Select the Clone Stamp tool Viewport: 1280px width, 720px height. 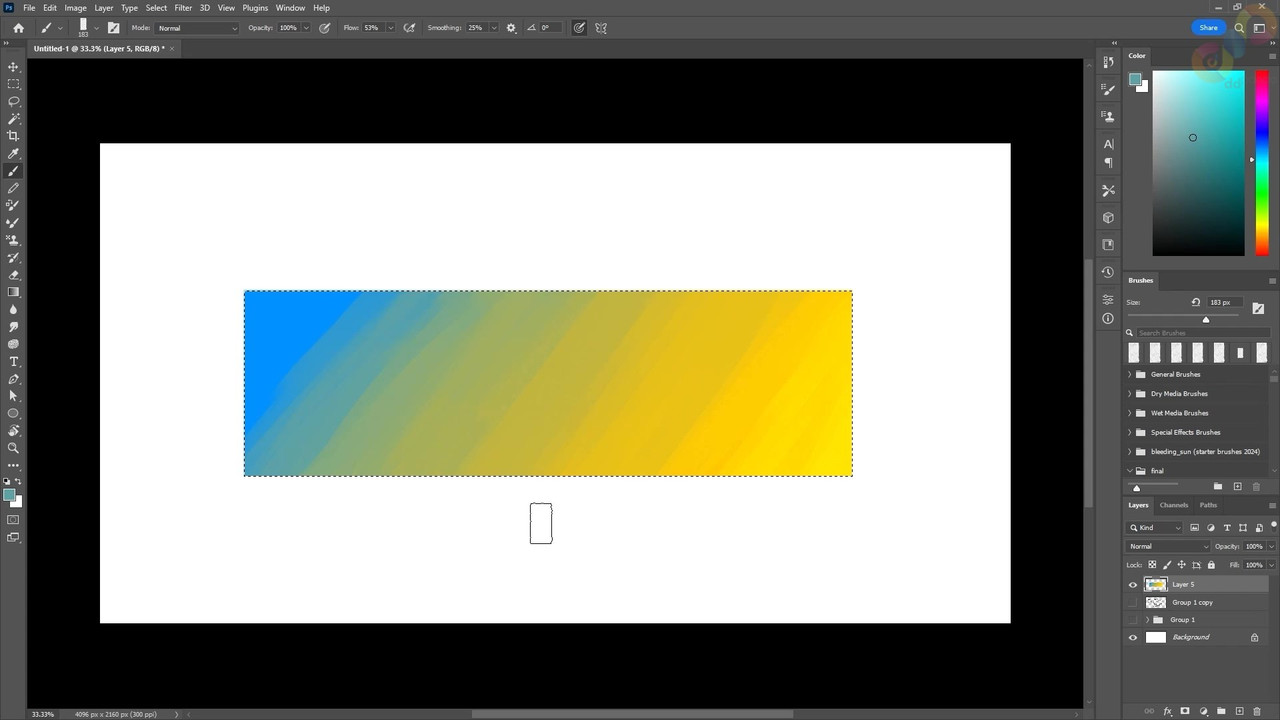14,240
